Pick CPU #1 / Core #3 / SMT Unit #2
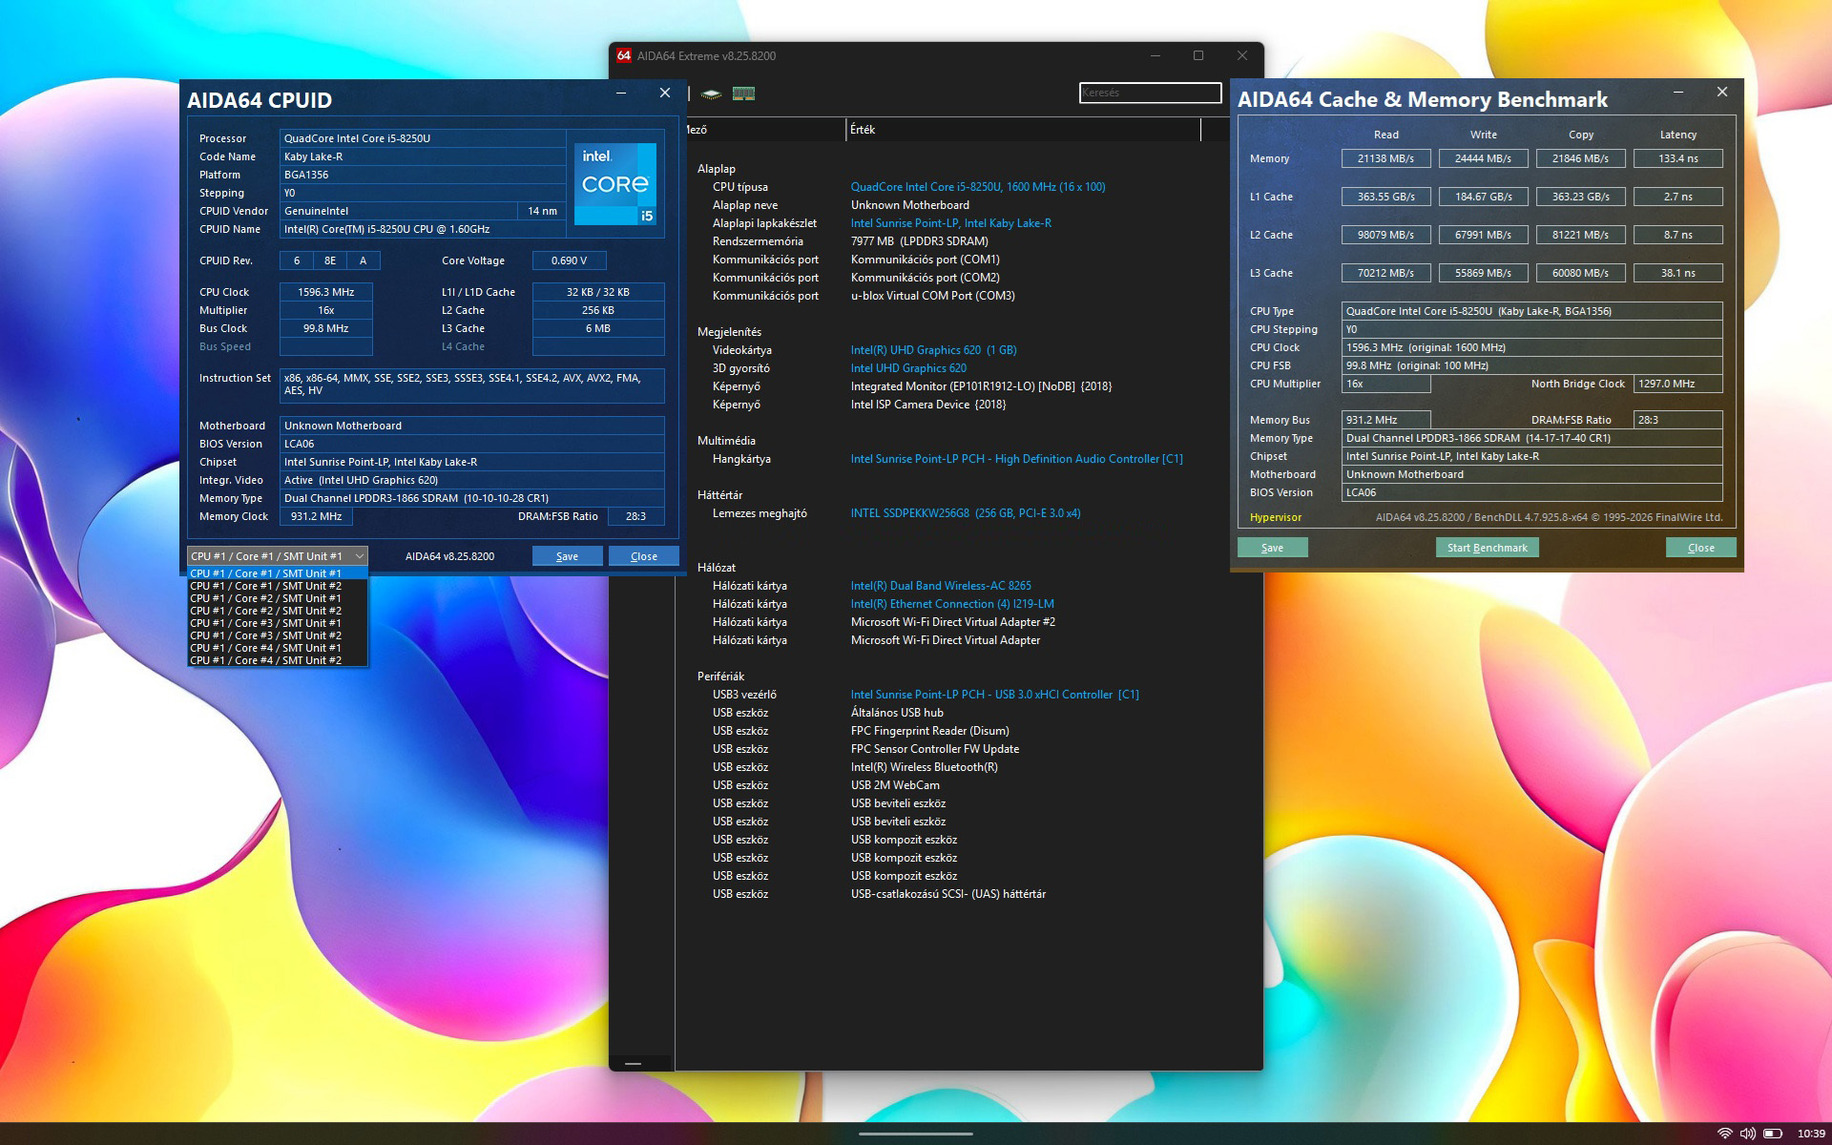Screen dimensions: 1832x1145 coord(277,636)
